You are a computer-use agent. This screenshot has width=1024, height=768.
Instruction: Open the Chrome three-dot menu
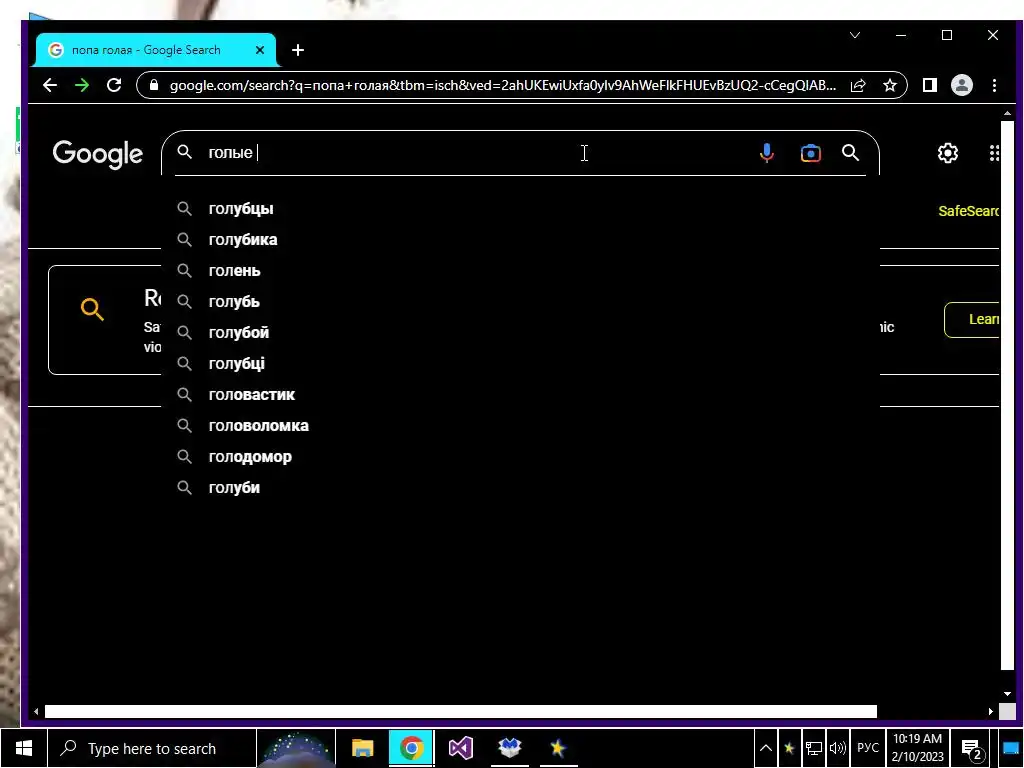(x=994, y=85)
